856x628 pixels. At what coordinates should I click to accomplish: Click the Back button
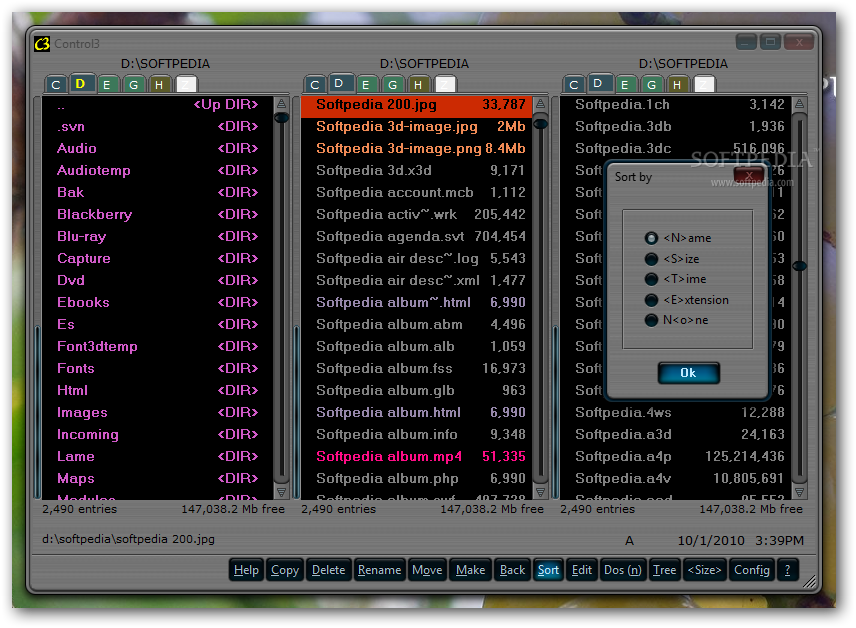(512, 570)
